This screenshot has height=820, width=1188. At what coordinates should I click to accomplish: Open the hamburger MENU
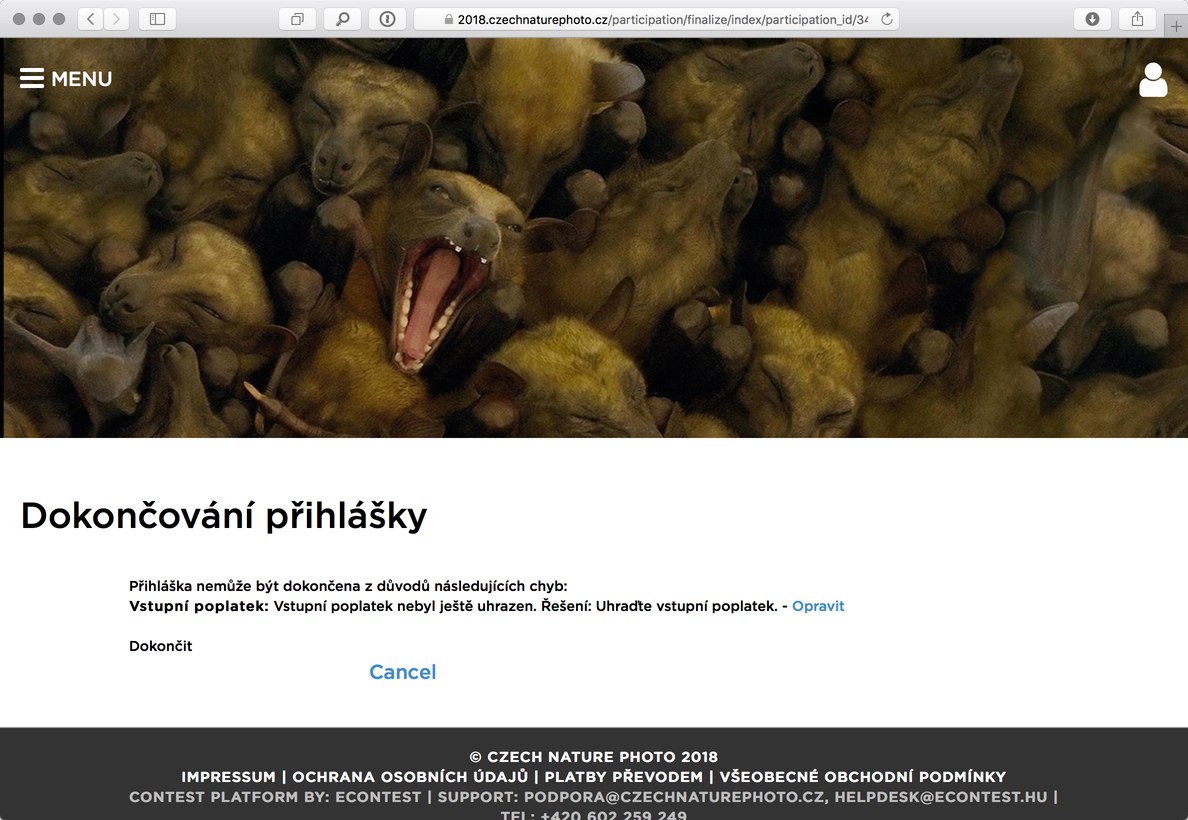pyautogui.click(x=66, y=79)
